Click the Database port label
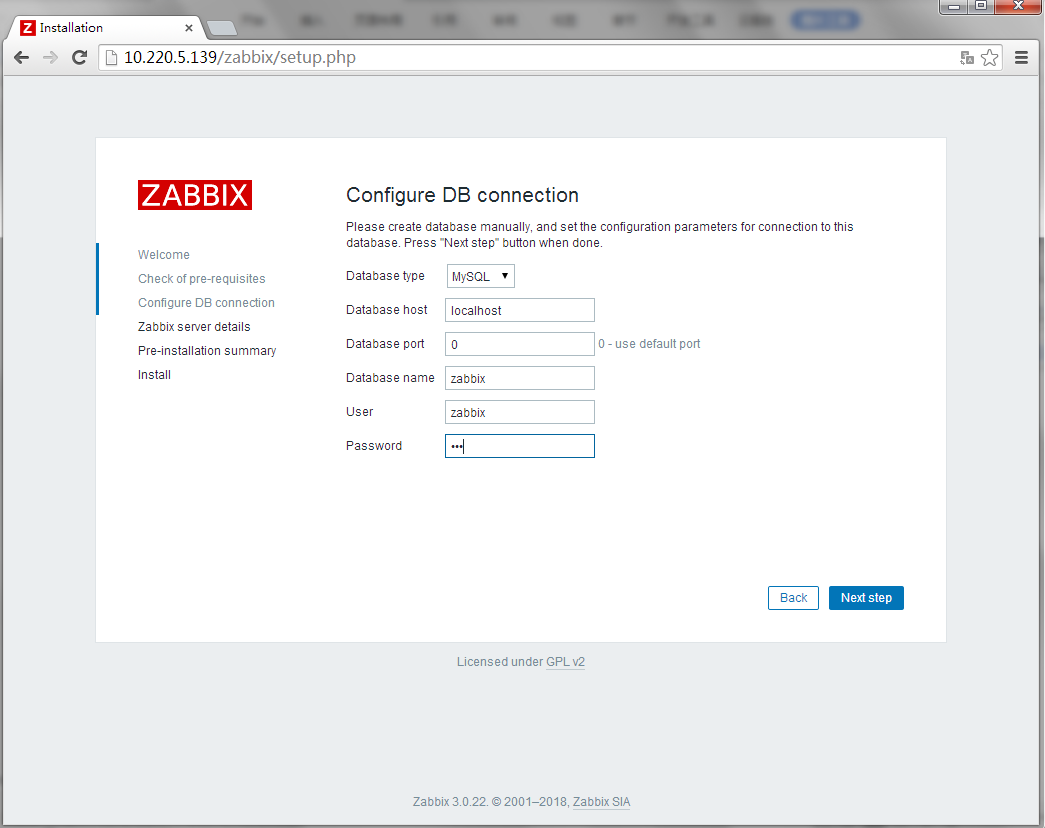1045x828 pixels. 385,344
